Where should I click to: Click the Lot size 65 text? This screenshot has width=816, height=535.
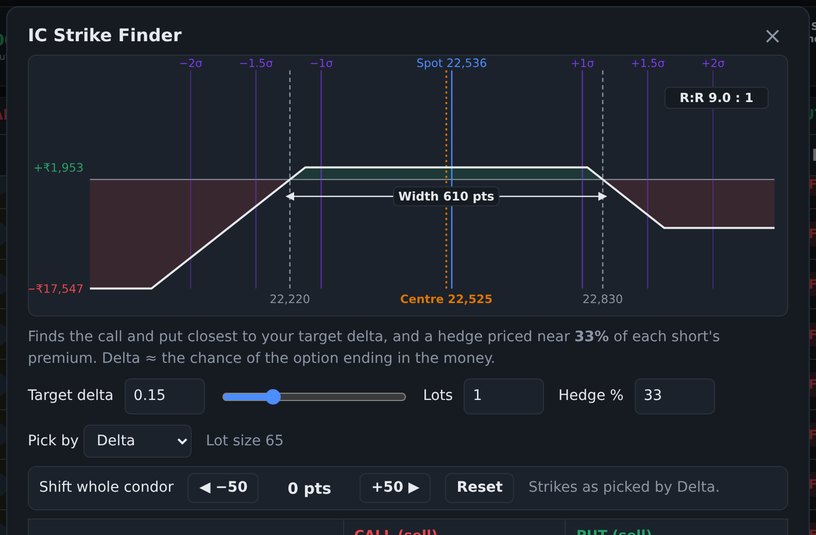pos(244,441)
